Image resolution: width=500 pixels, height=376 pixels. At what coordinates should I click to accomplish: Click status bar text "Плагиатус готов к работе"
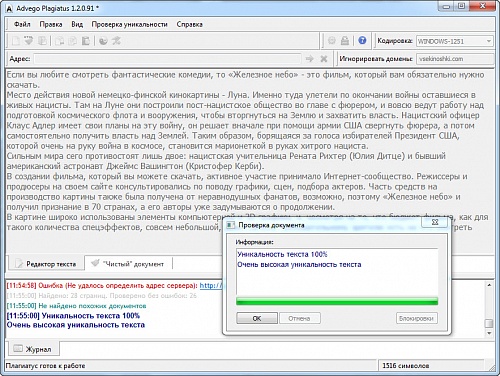[45, 366]
